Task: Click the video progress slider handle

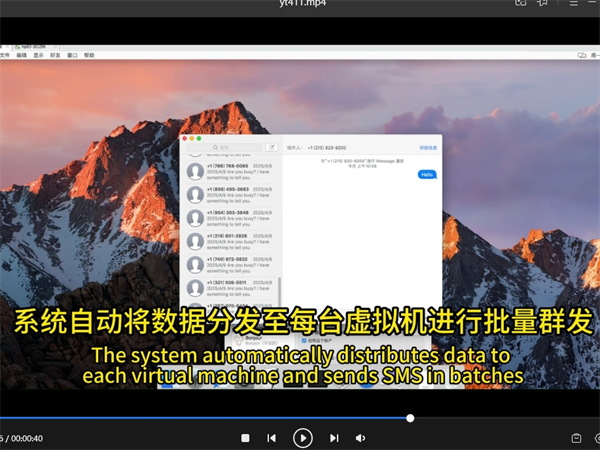Action: click(410, 418)
